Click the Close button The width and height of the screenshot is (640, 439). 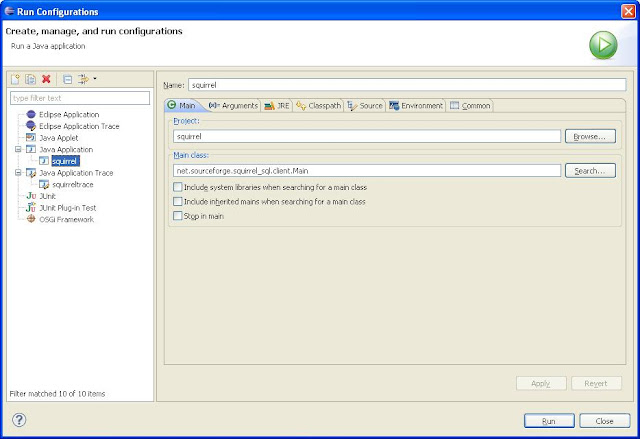tap(604, 421)
